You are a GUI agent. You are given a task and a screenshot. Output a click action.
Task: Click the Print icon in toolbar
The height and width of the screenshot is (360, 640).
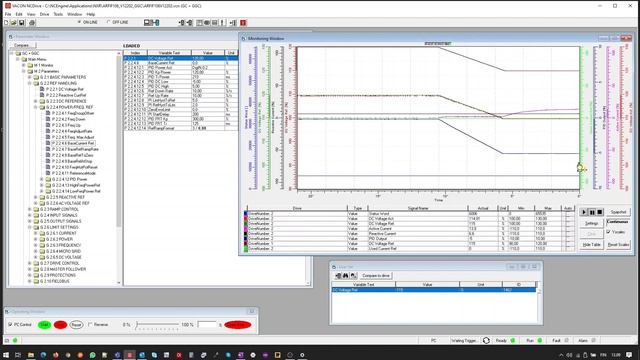click(32, 23)
